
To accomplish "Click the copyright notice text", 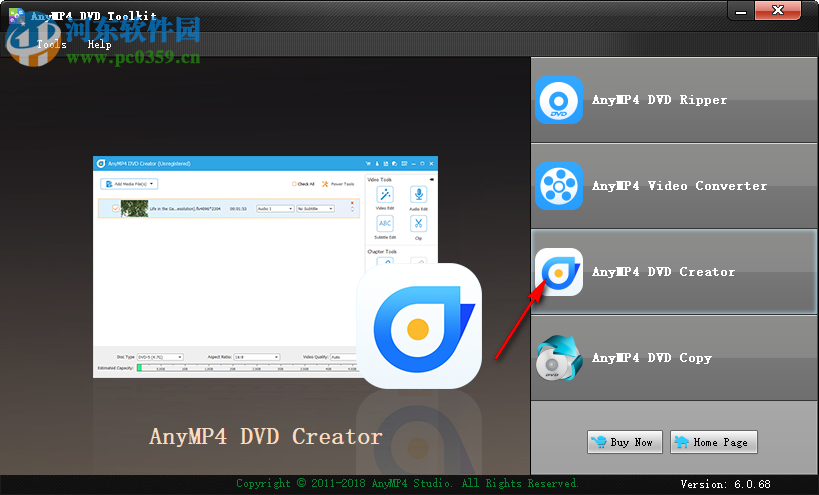I will click(x=407, y=484).
